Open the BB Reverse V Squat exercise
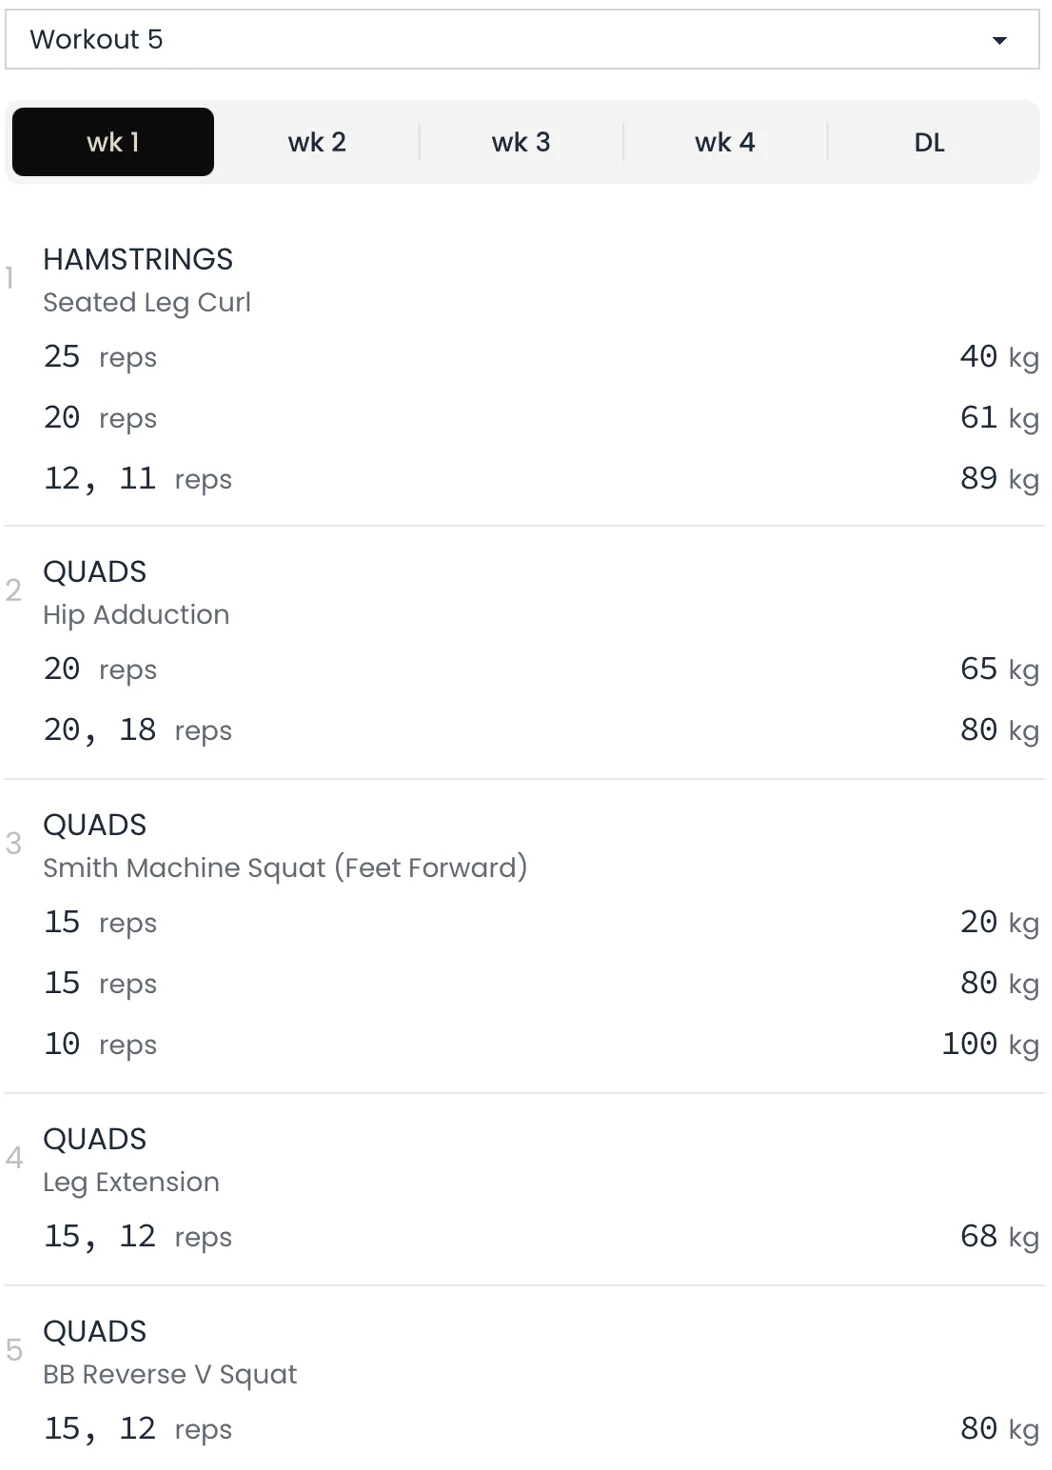1052x1470 pixels. coord(170,1374)
